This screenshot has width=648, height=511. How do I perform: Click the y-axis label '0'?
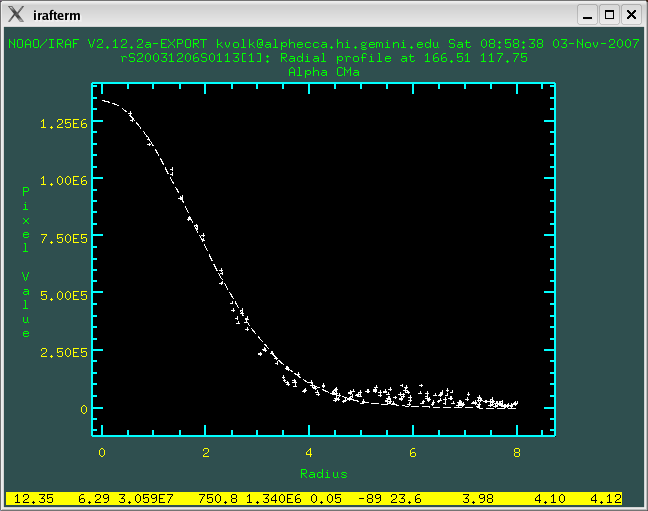point(84,410)
